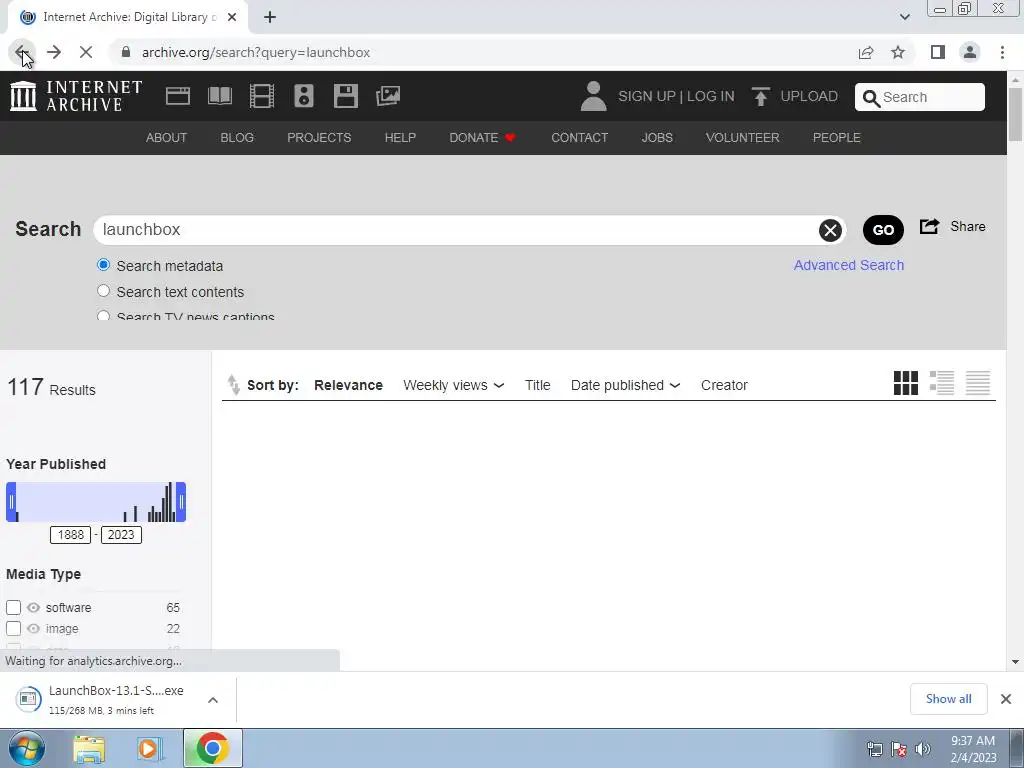Viewport: 1024px width, 768px height.
Task: Open the ABOUT nav item
Action: coord(166,138)
